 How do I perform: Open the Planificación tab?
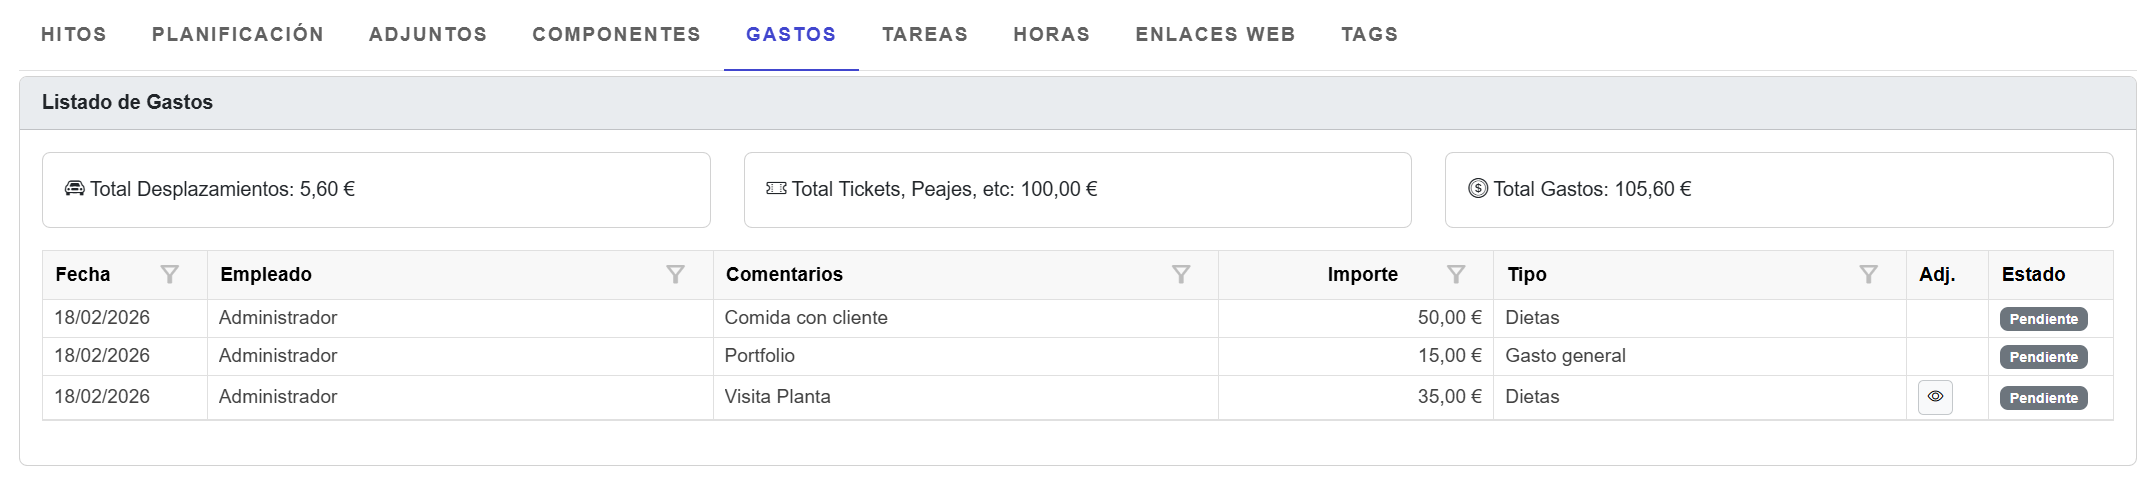(238, 35)
